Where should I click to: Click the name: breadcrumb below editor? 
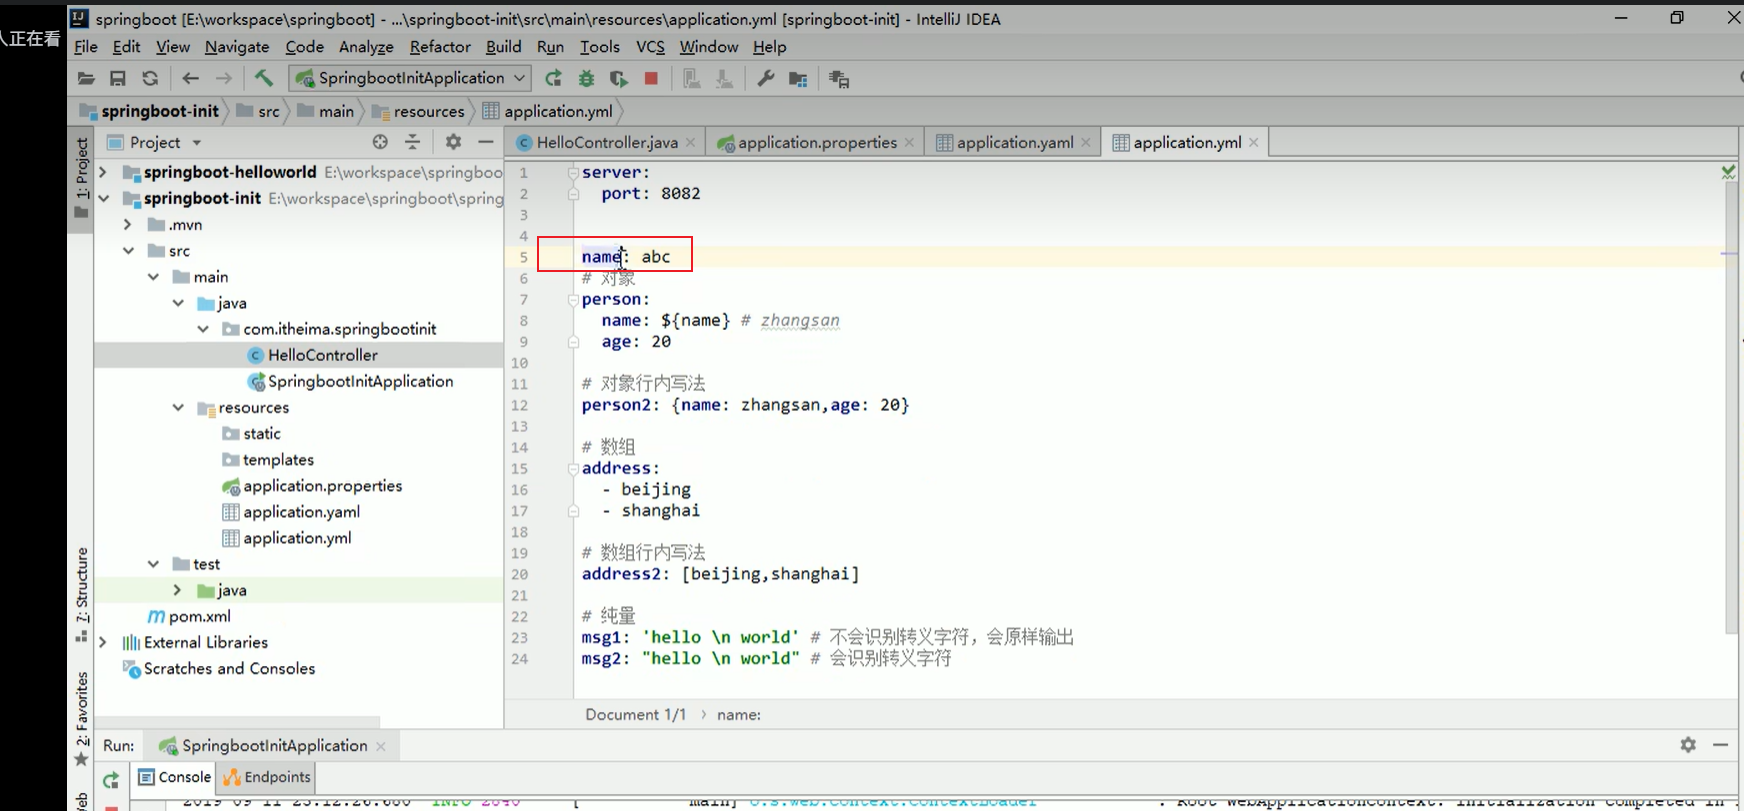(738, 715)
